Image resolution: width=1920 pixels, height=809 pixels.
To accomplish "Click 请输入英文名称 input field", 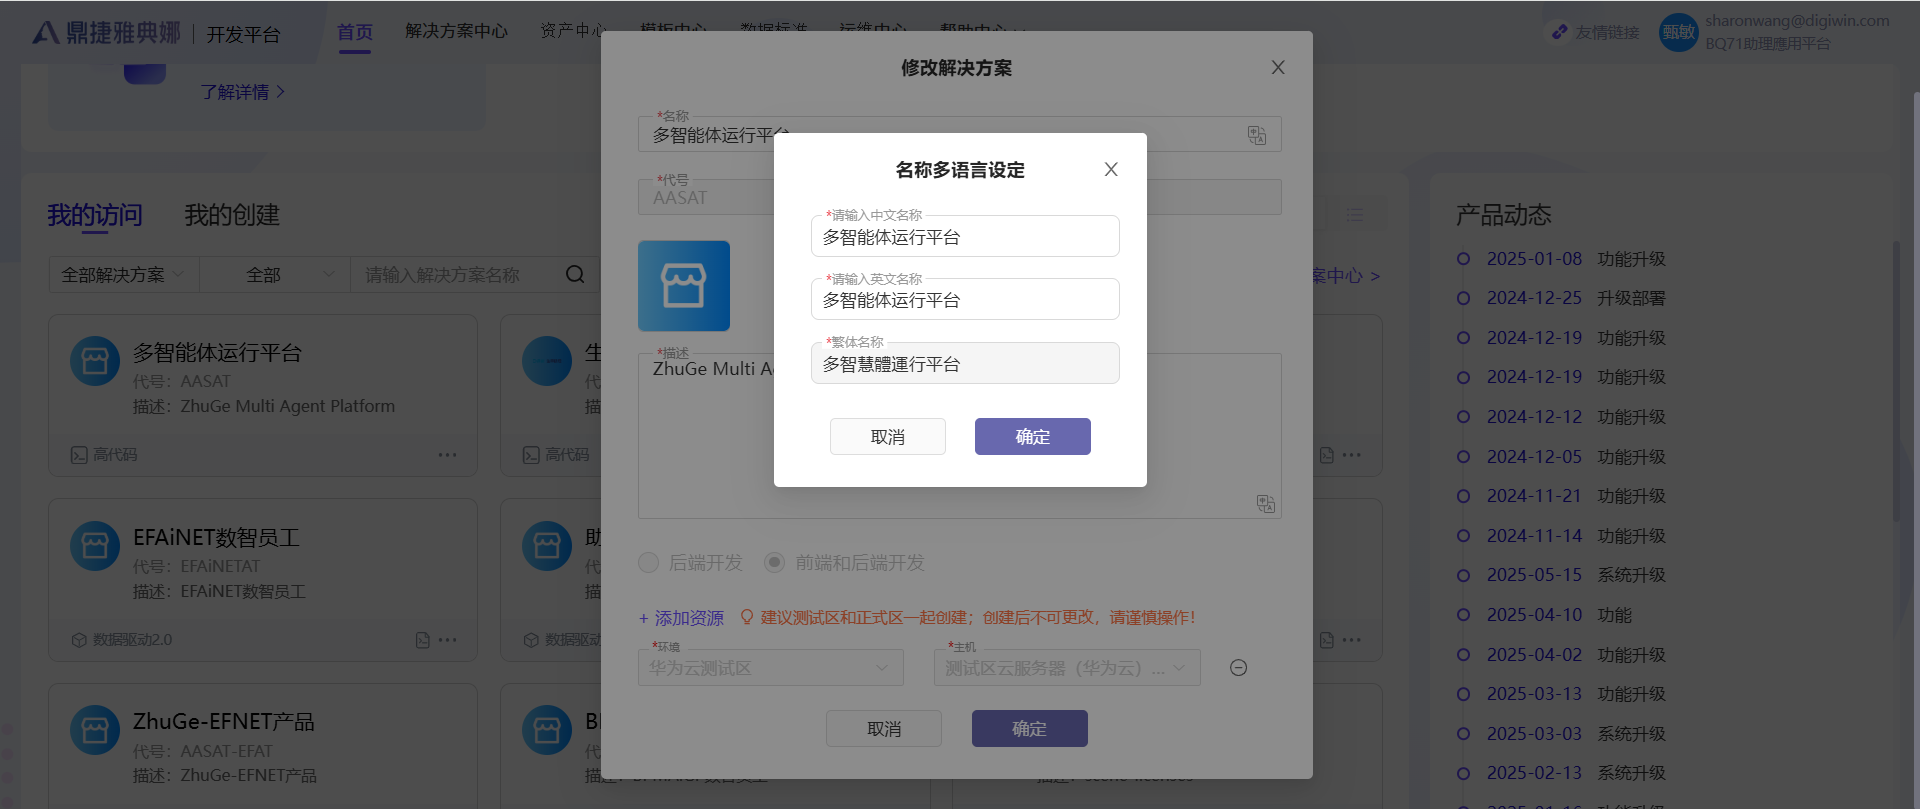I will [965, 300].
